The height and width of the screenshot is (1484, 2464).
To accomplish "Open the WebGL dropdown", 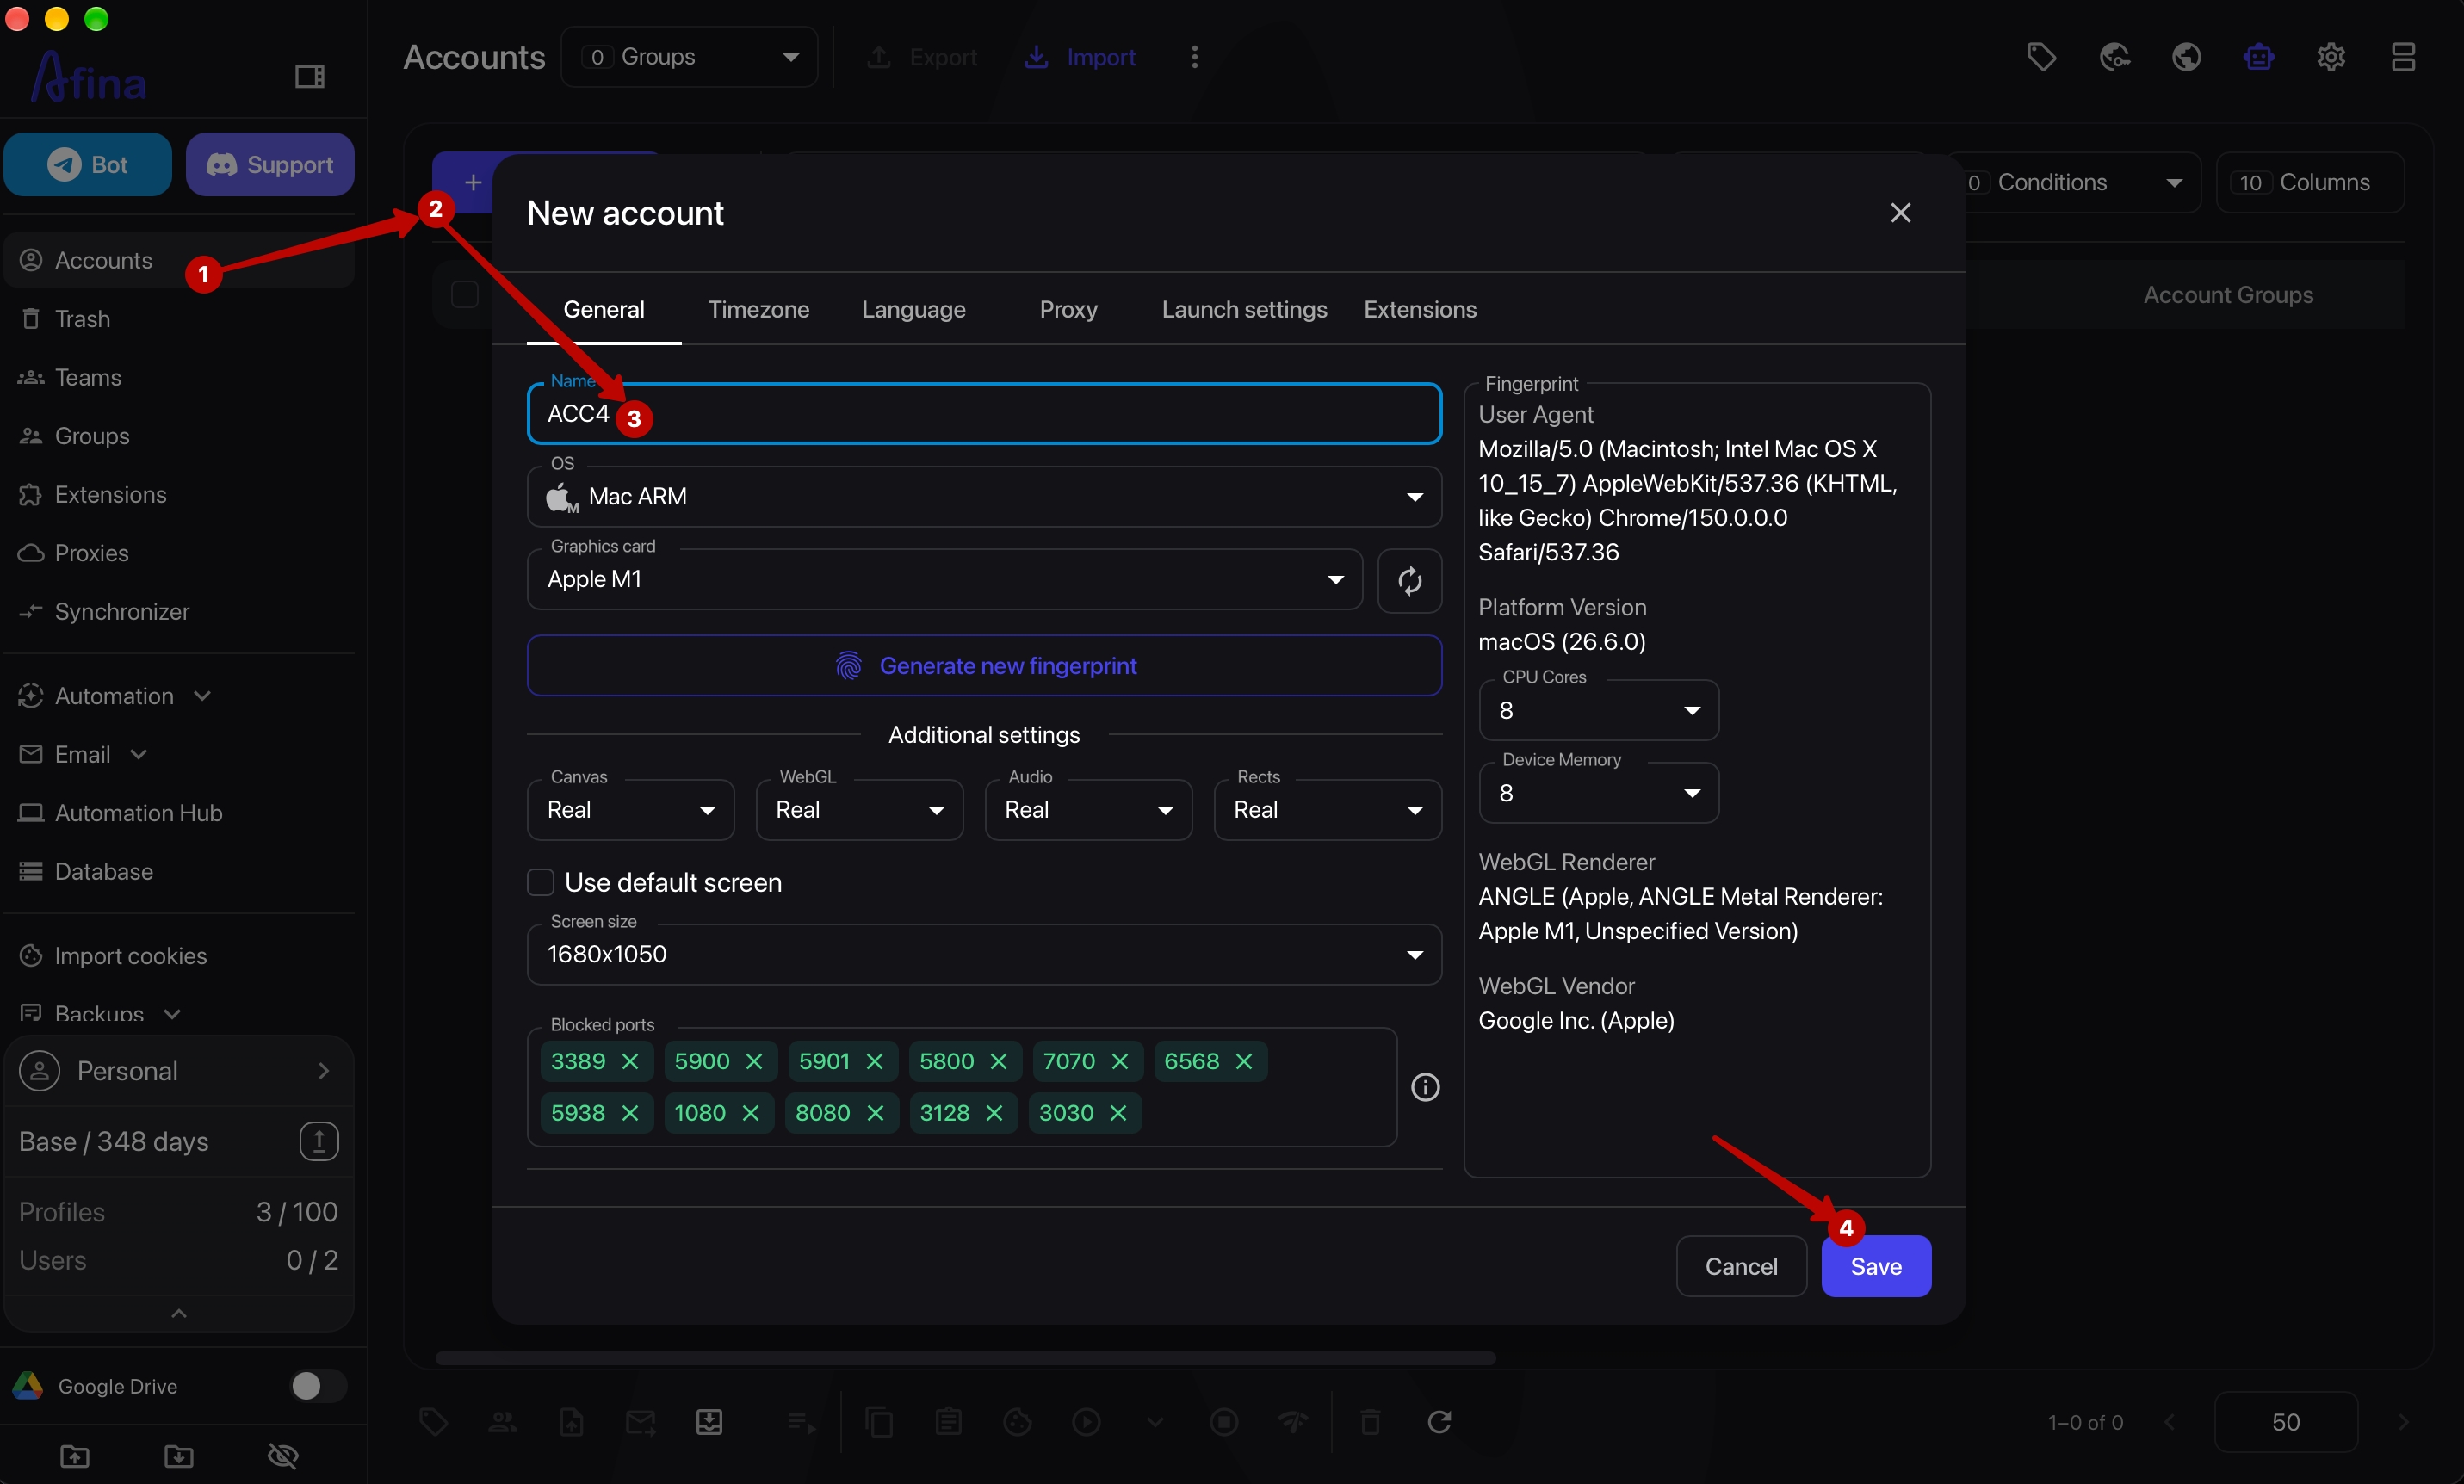I will pyautogui.click(x=859, y=810).
